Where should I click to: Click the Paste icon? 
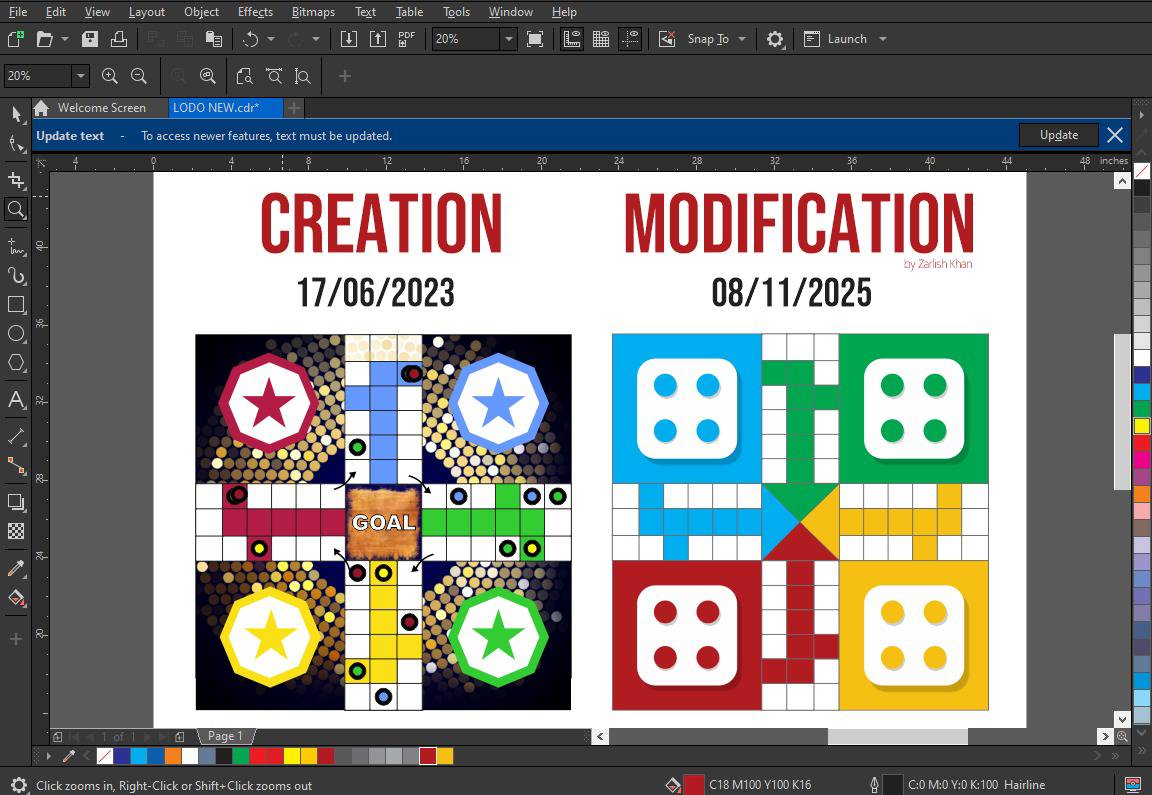(214, 39)
